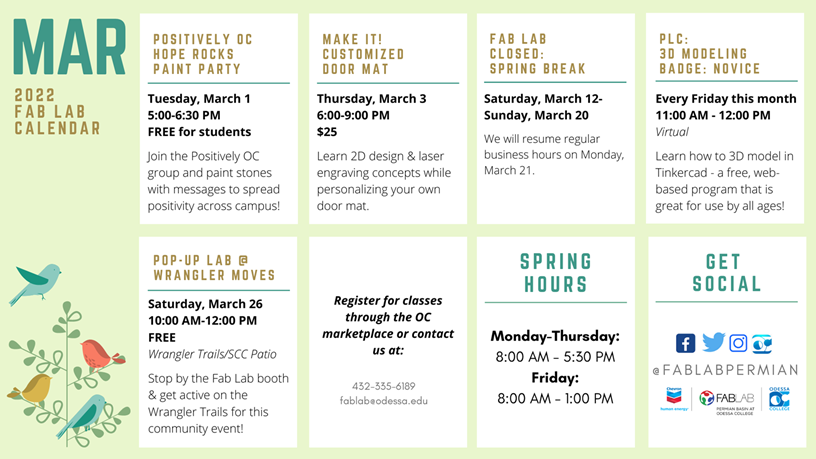Click the Pop-Up Lab @ Wrangler Moves heading
Screen dimensions: 816x459
[214, 267]
